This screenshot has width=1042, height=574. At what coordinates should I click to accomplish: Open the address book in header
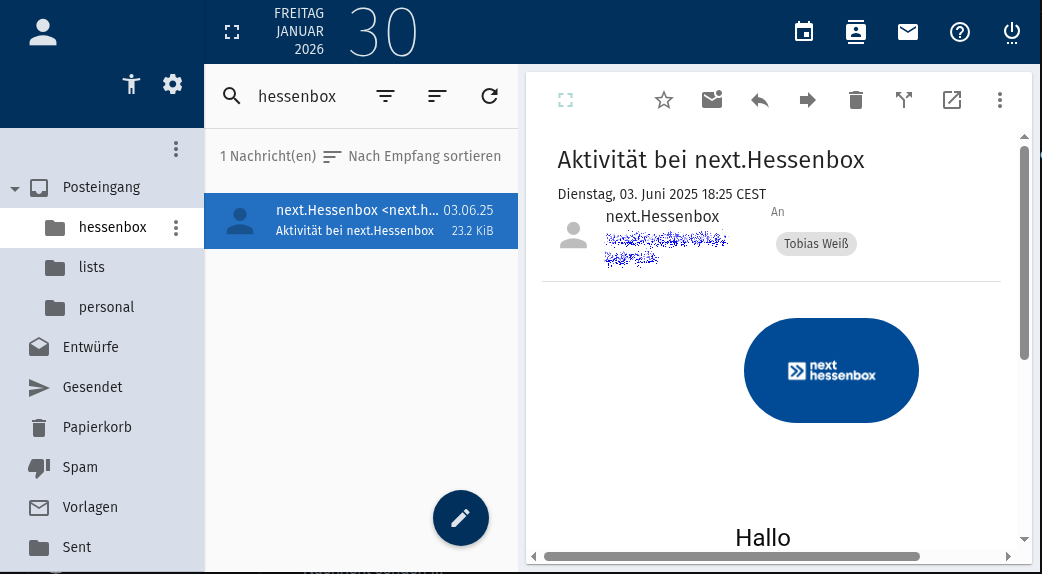856,32
